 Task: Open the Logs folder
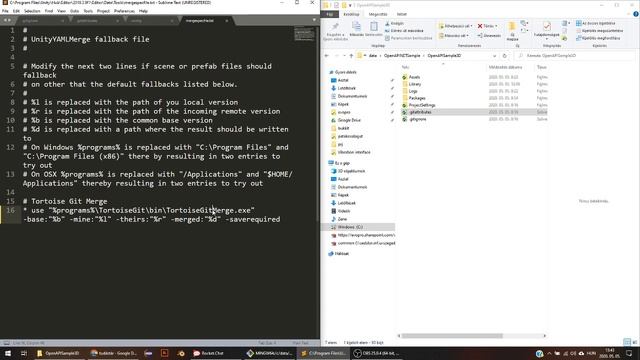point(413,91)
